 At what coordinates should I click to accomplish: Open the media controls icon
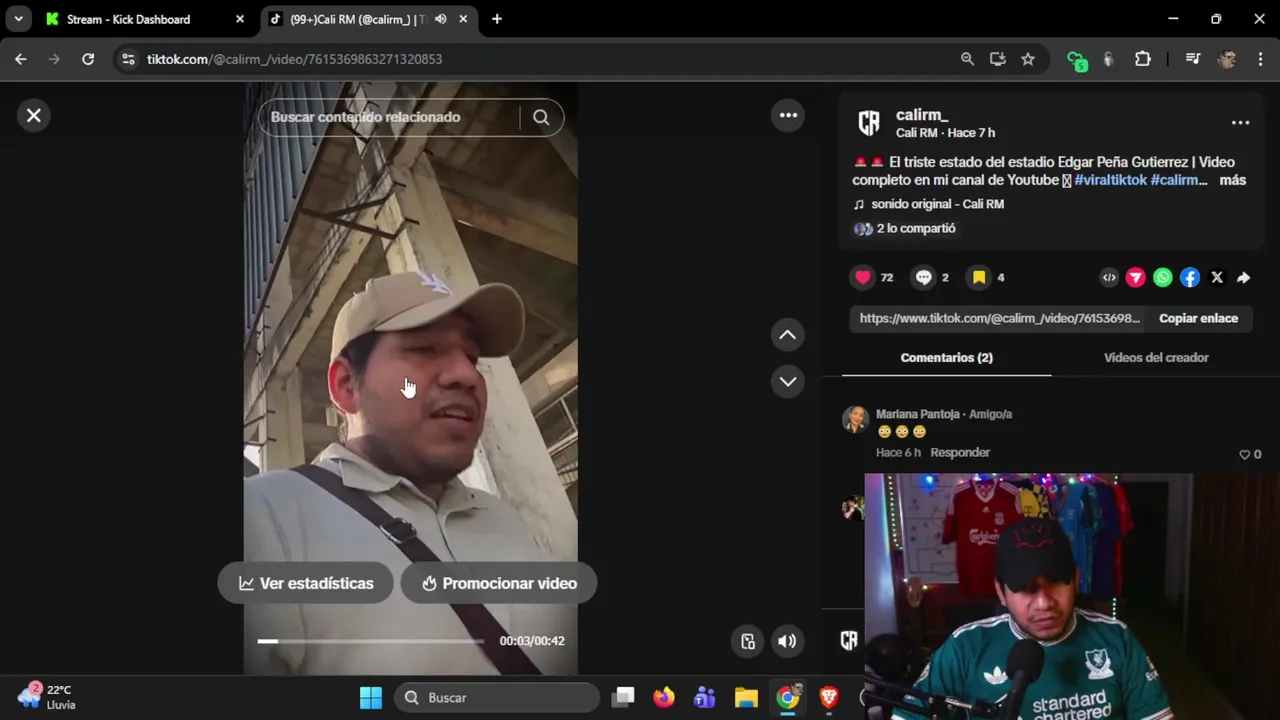pyautogui.click(x=1192, y=59)
